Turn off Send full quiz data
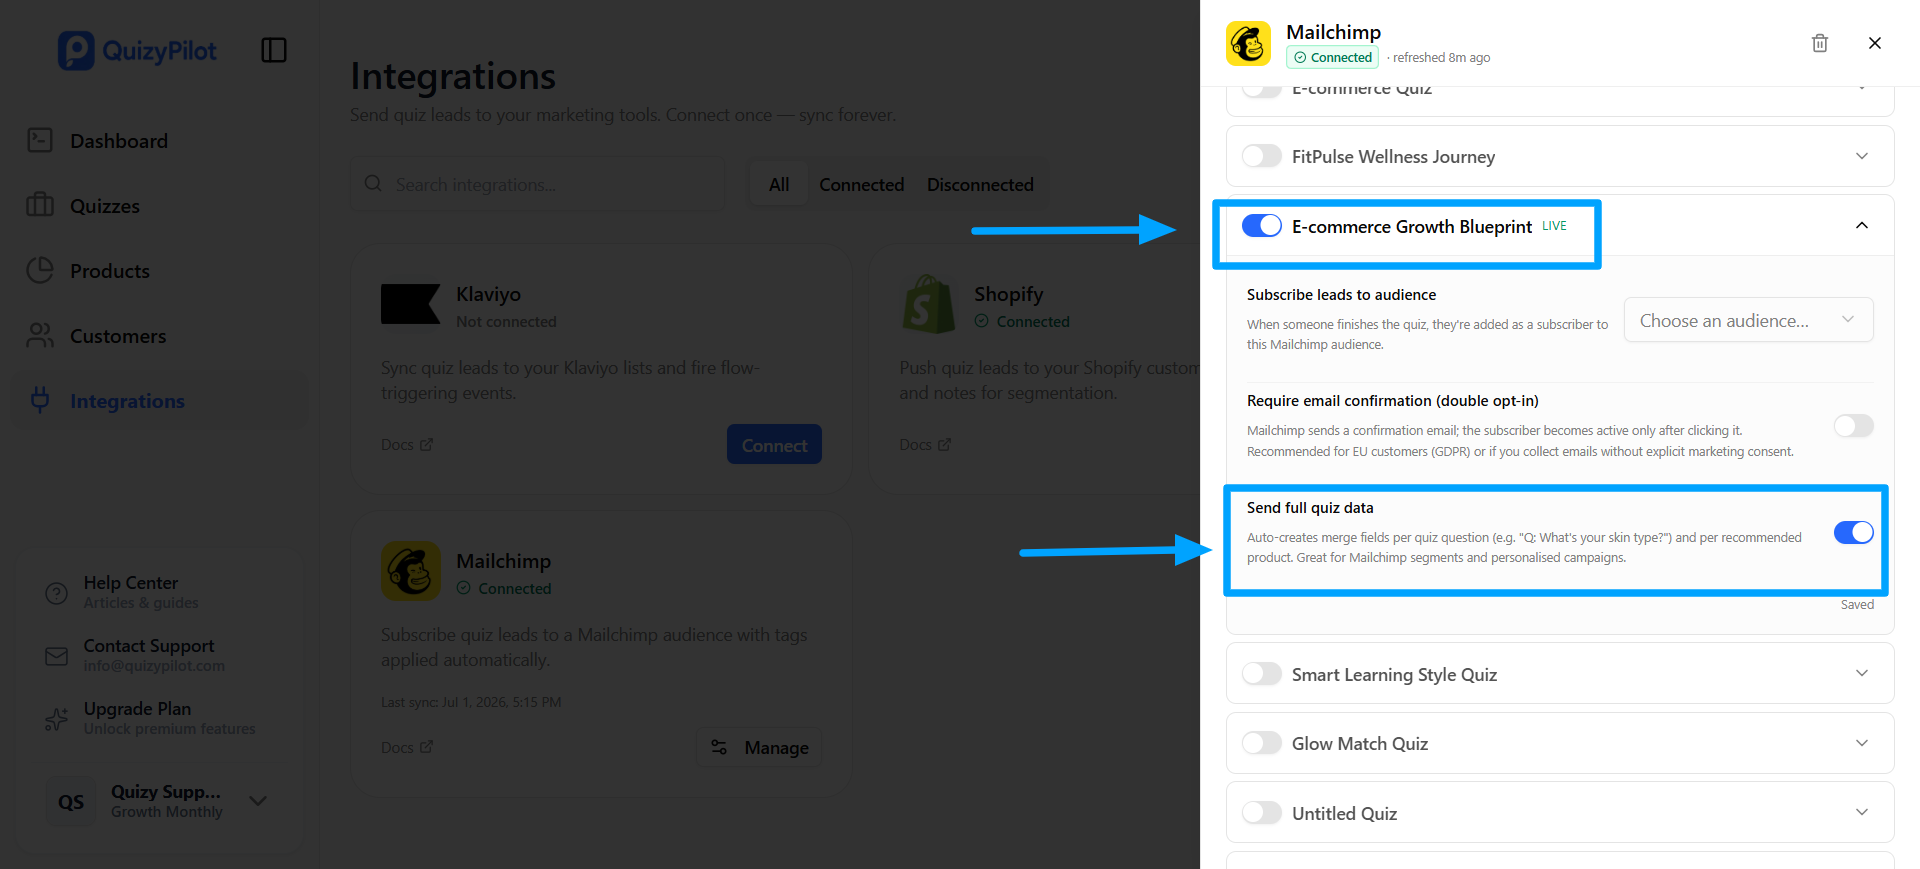 (1854, 532)
